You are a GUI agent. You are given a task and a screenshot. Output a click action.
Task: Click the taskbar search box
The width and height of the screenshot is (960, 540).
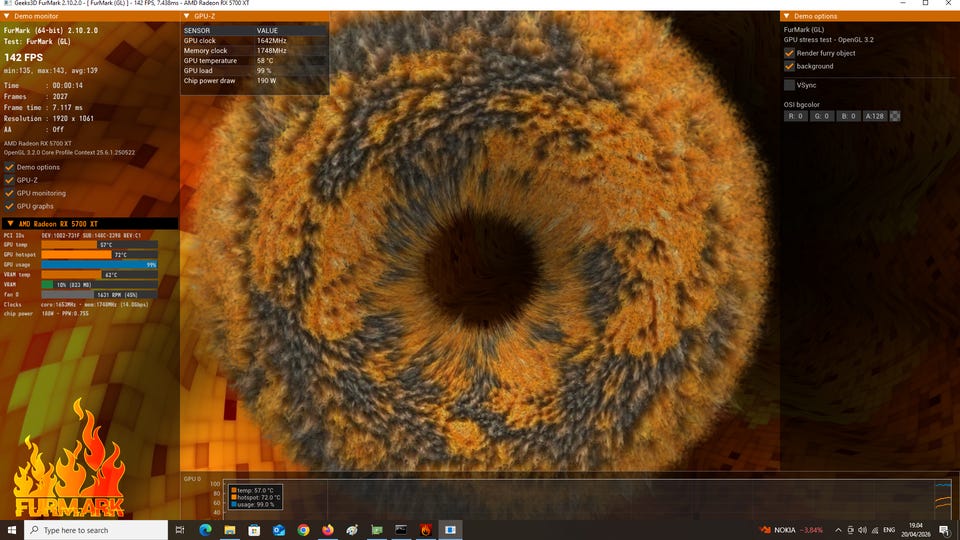click(96, 530)
